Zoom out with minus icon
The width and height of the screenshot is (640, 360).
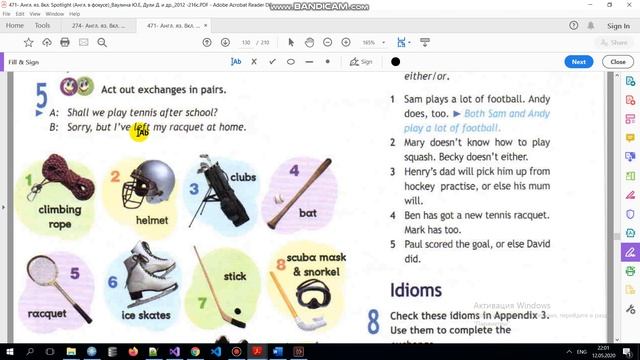(327, 42)
